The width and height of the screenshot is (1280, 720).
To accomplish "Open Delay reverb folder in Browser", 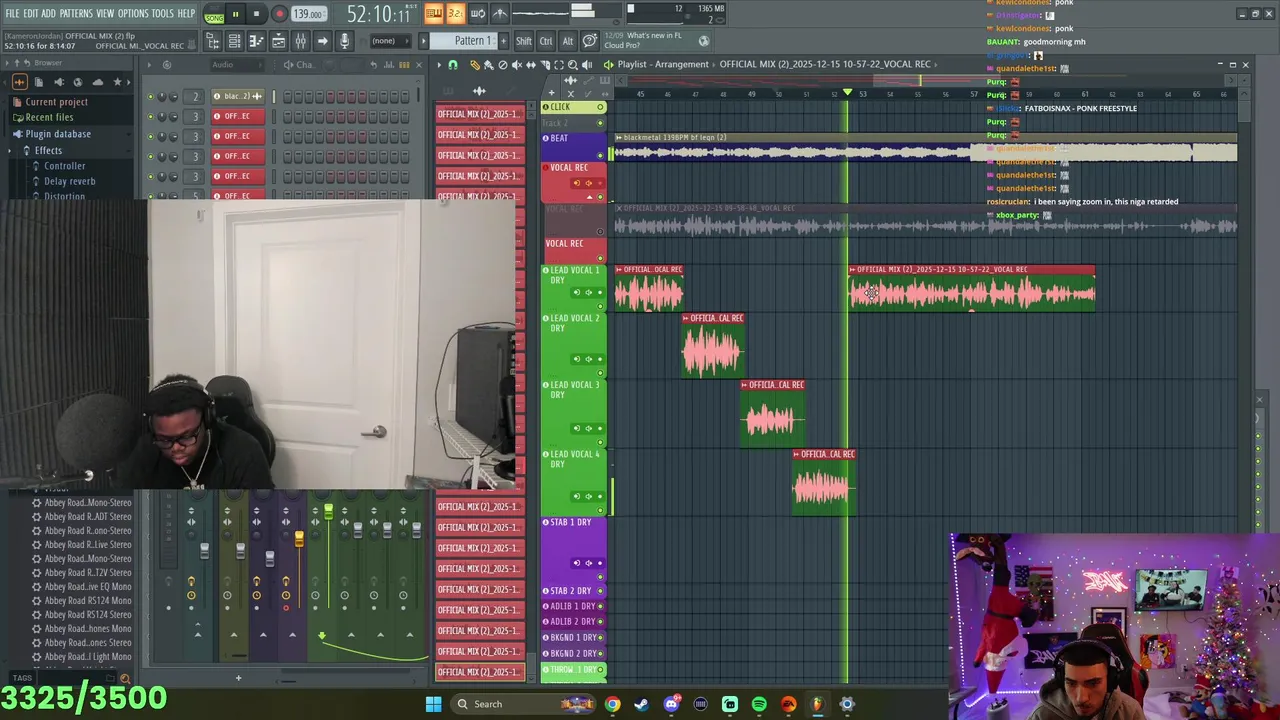I will (x=69, y=182).
